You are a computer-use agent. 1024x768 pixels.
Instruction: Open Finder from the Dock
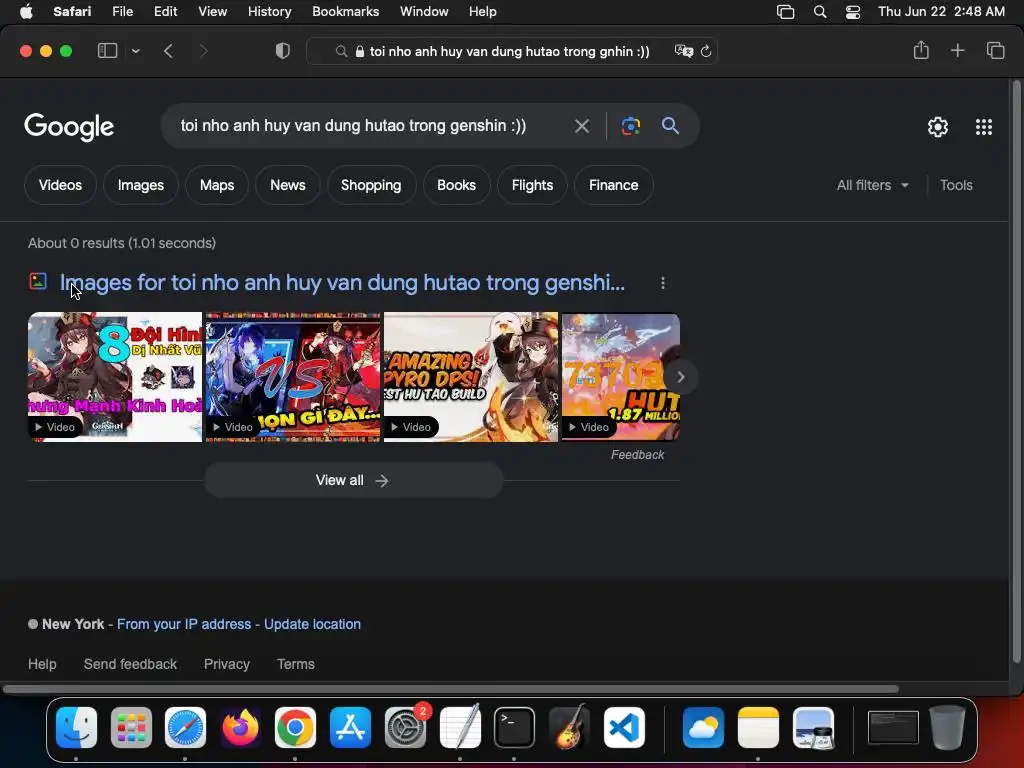click(x=76, y=727)
